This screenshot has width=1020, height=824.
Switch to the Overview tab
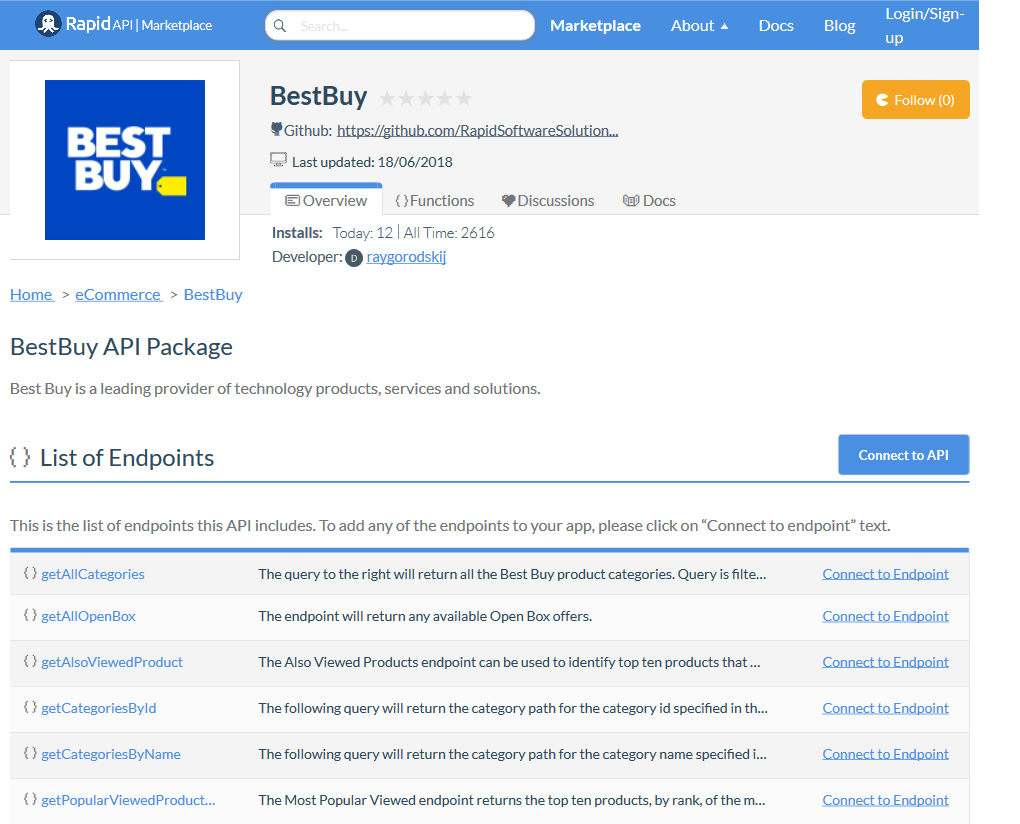(326, 200)
